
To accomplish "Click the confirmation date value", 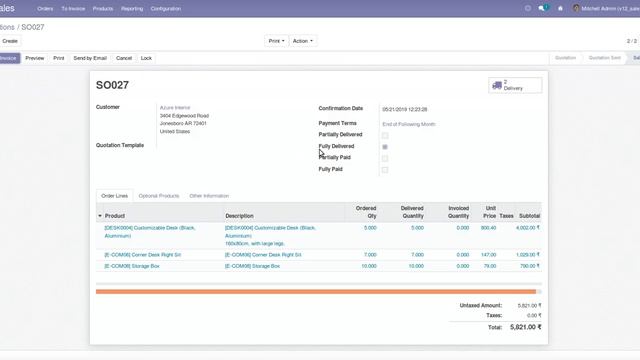I will click(x=404, y=109).
